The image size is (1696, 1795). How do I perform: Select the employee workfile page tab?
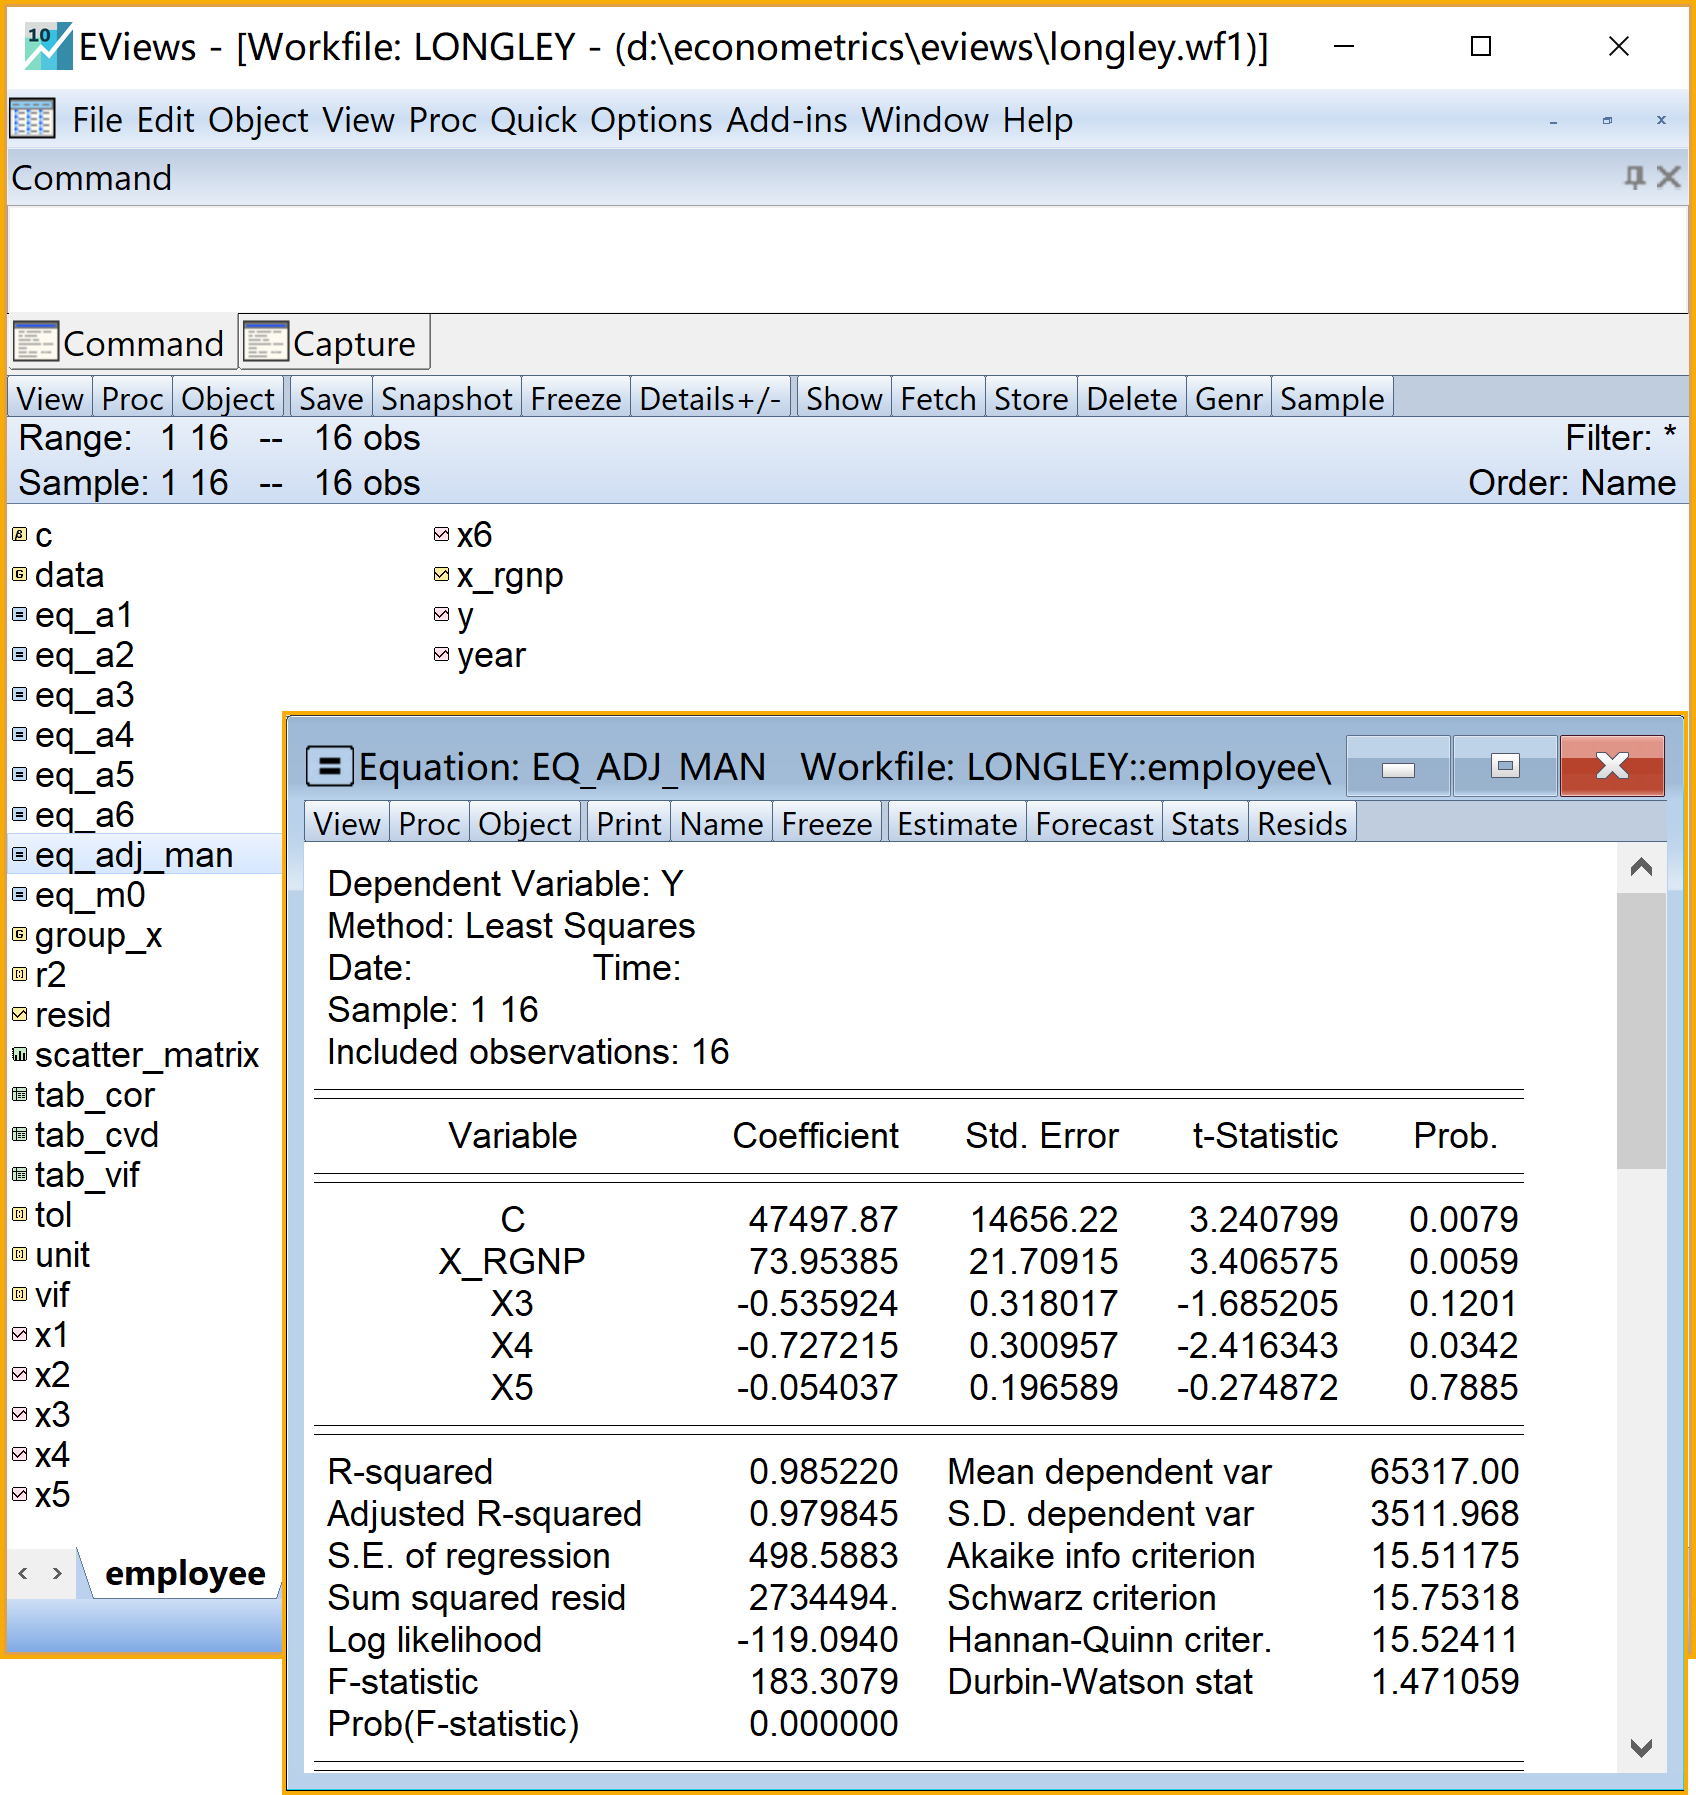point(185,1573)
